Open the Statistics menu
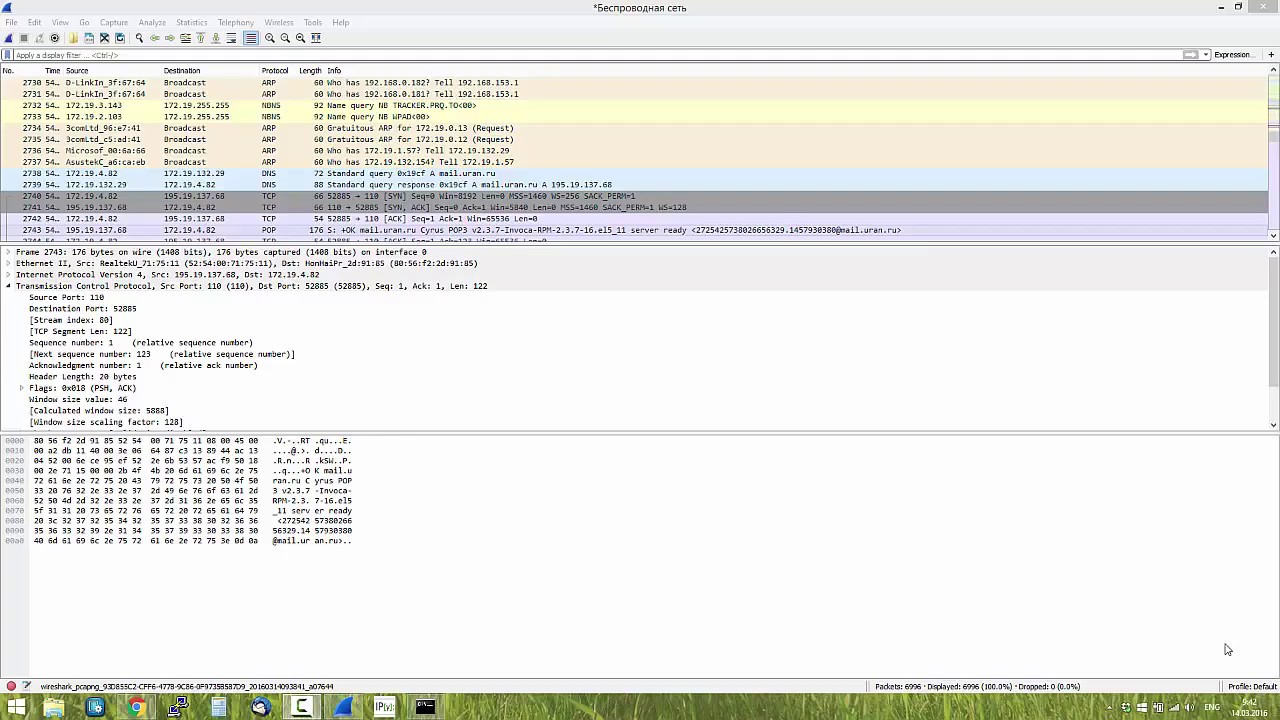Image resolution: width=1280 pixels, height=720 pixels. click(x=192, y=22)
